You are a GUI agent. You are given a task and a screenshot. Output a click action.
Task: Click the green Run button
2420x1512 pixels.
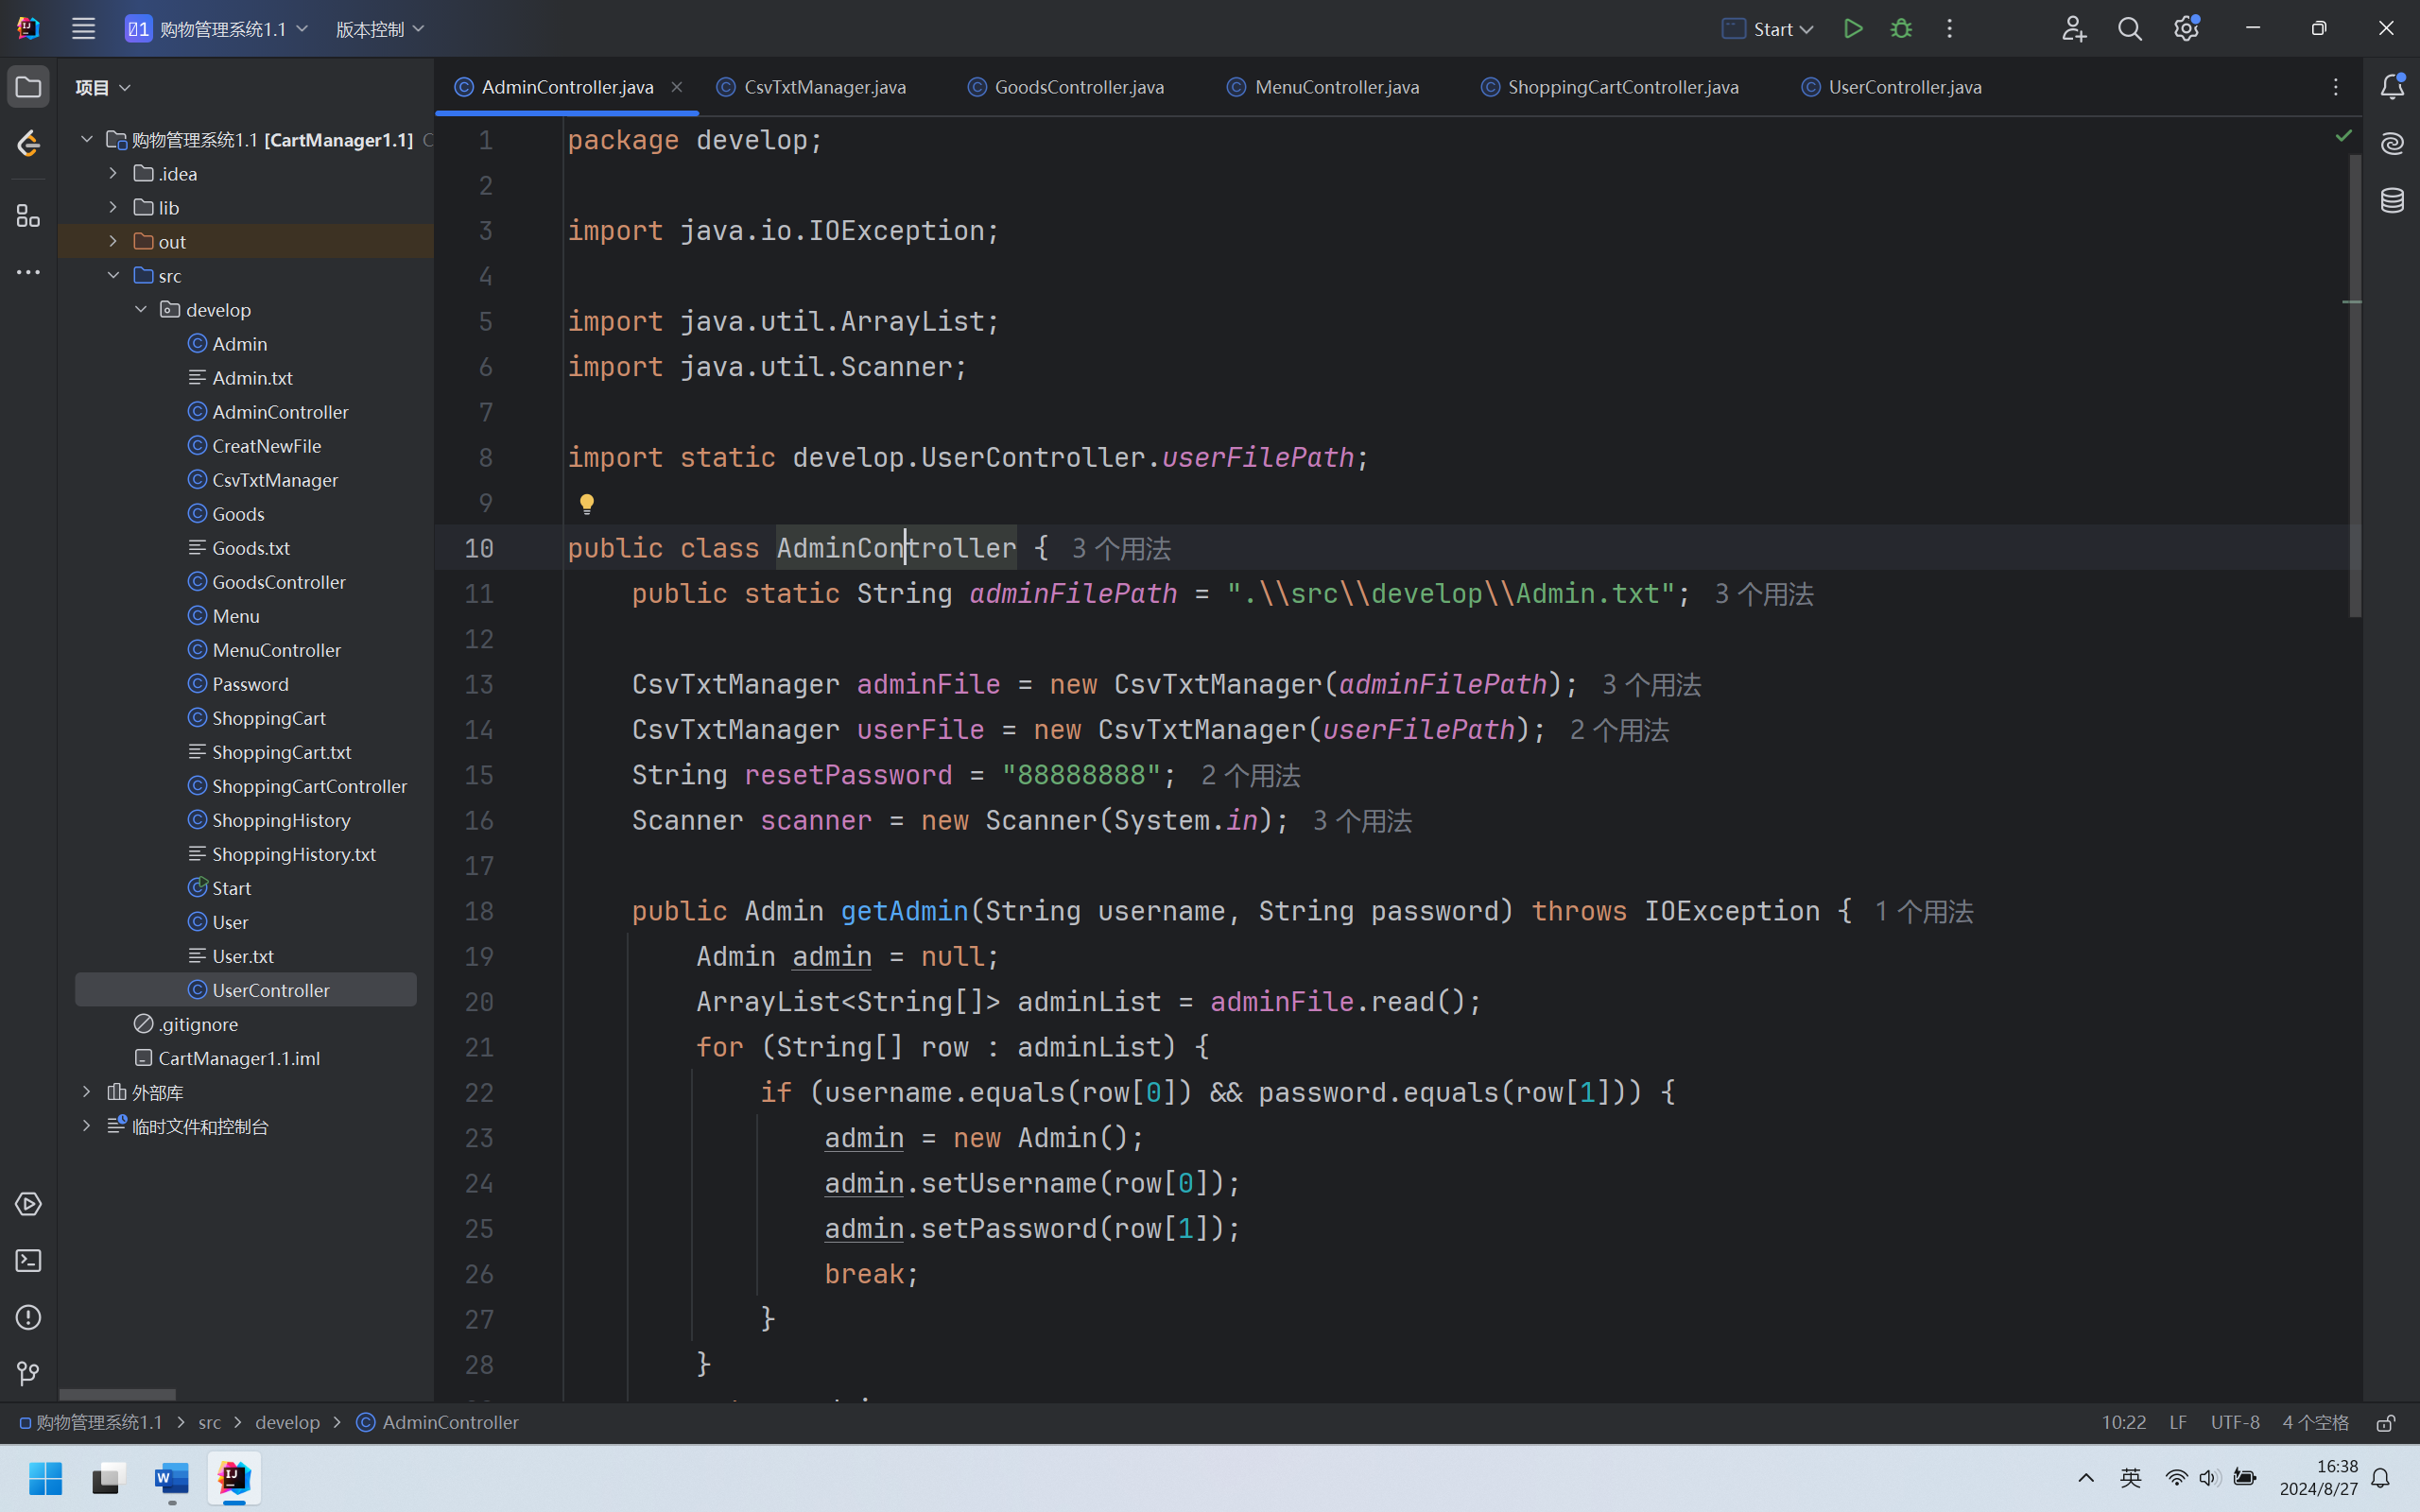[1852, 29]
